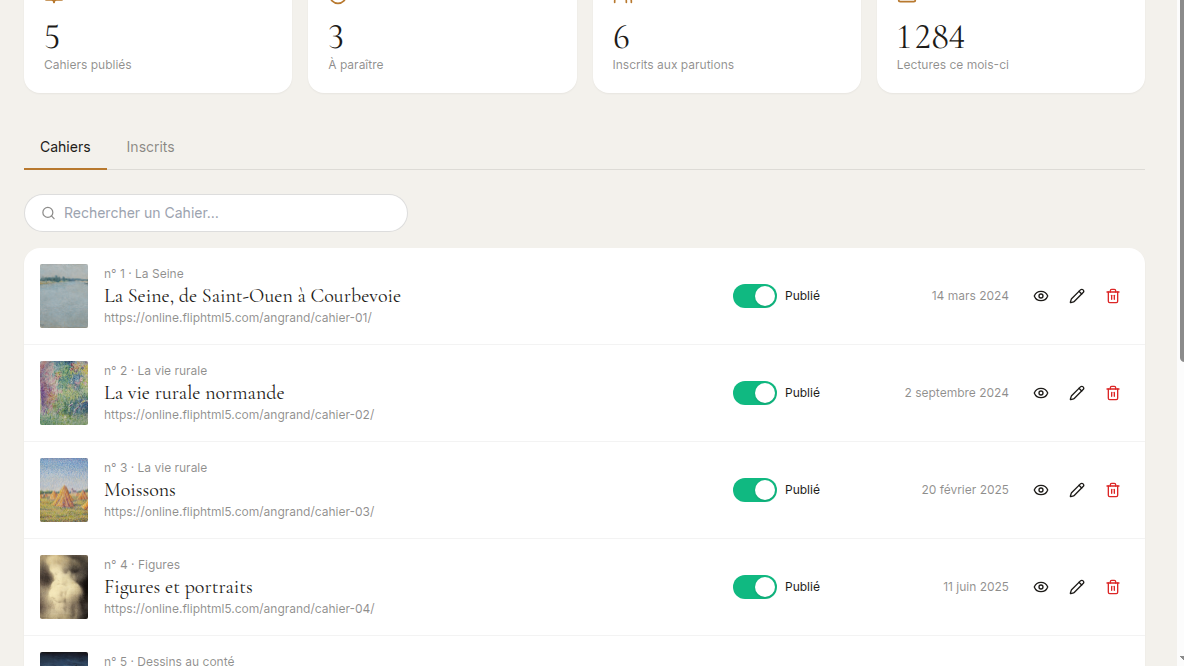The image size is (1184, 666).
Task: Unpublish La Seine, de Saint-Ouen à Courbevoie toggle
Action: (x=754, y=296)
